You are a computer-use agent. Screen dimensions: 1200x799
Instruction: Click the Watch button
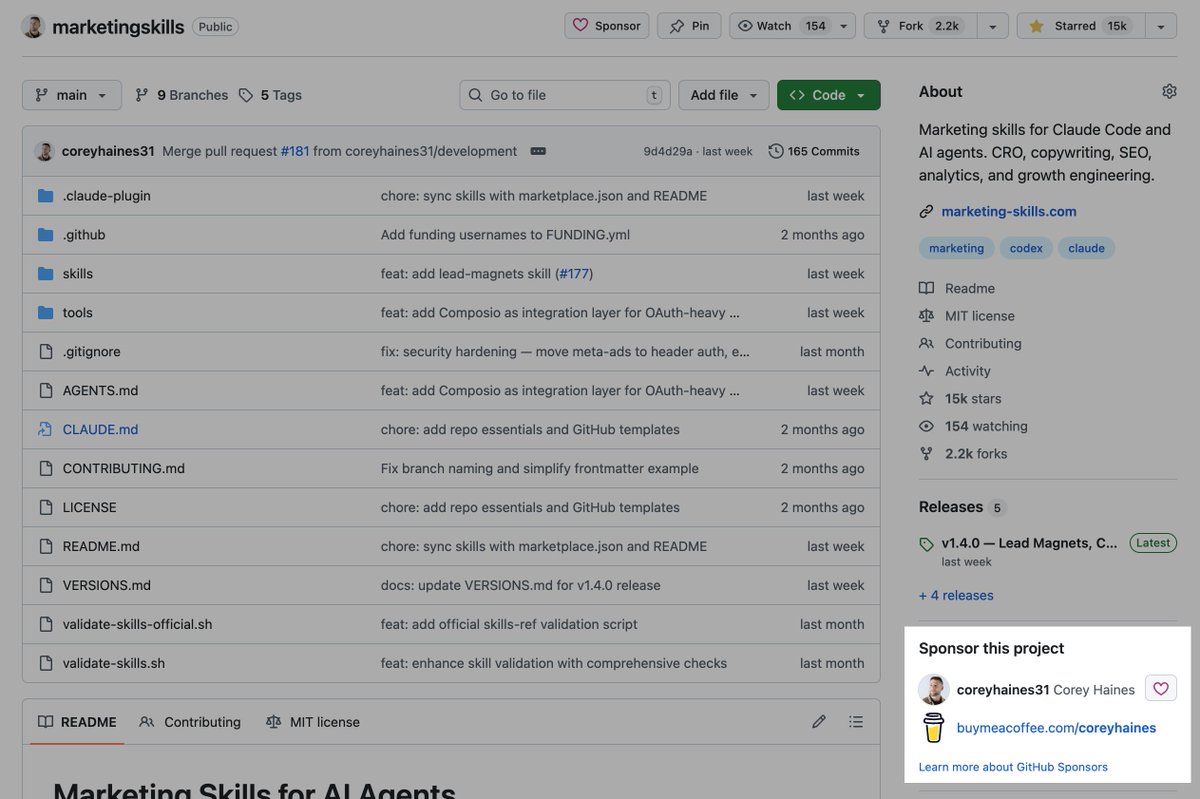coord(782,26)
